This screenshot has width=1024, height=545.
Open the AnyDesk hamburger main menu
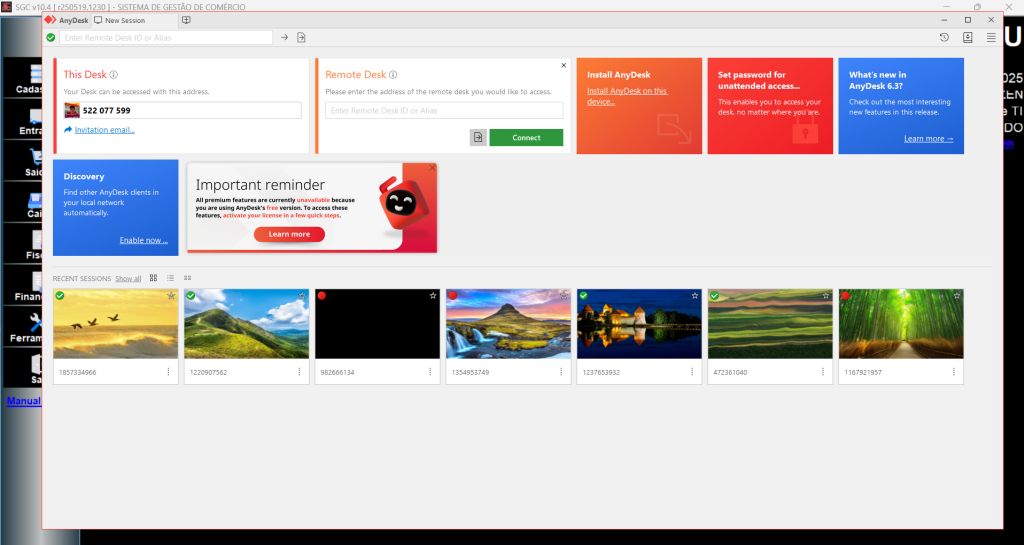tap(991, 38)
